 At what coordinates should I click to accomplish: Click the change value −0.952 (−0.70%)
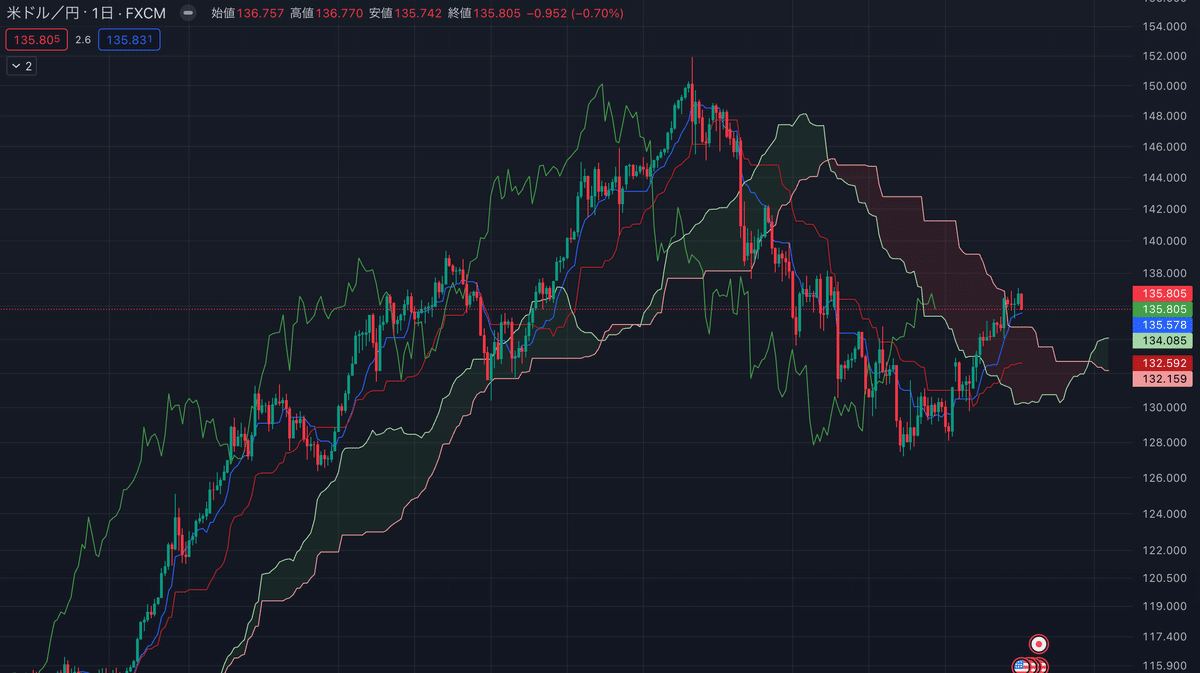tap(573, 14)
